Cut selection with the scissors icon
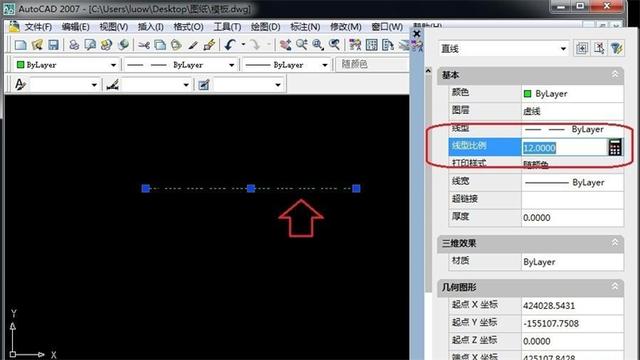The image size is (640, 360). [144, 44]
